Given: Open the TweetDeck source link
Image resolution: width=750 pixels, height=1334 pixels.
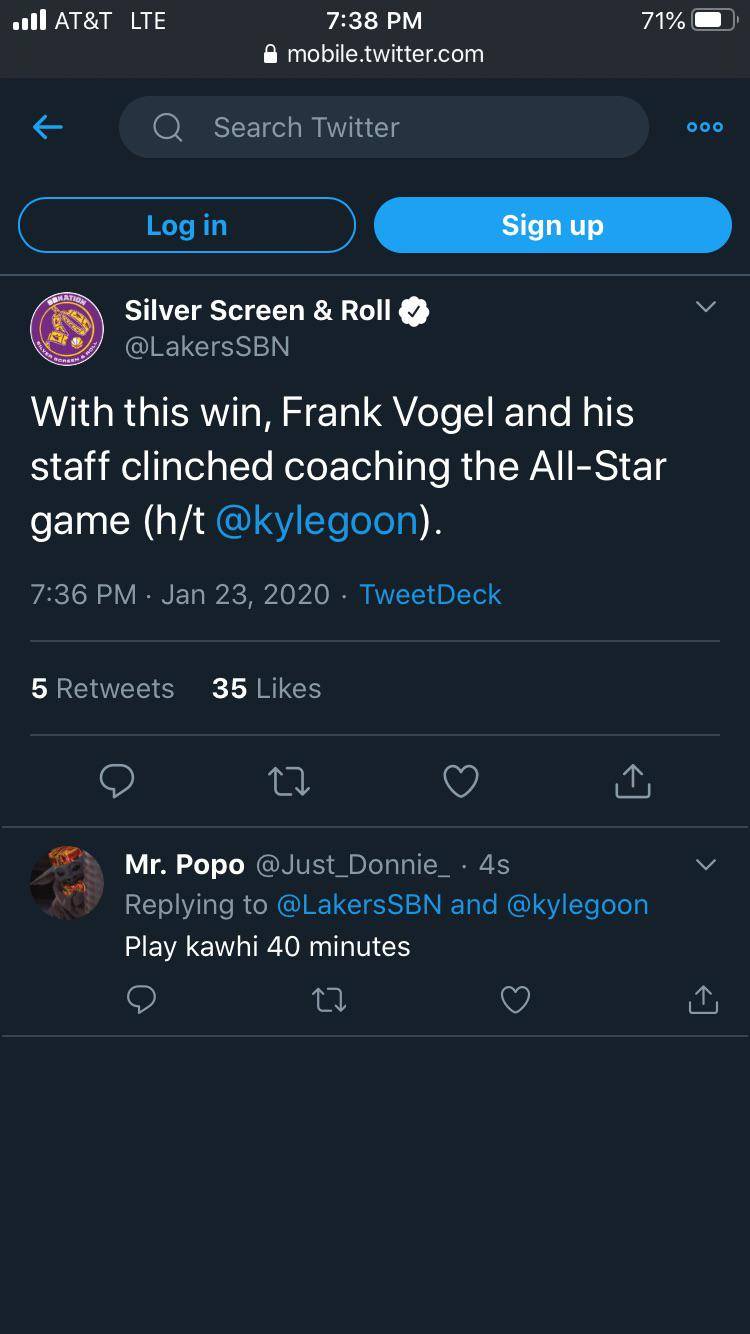Looking at the screenshot, I should click(x=429, y=594).
